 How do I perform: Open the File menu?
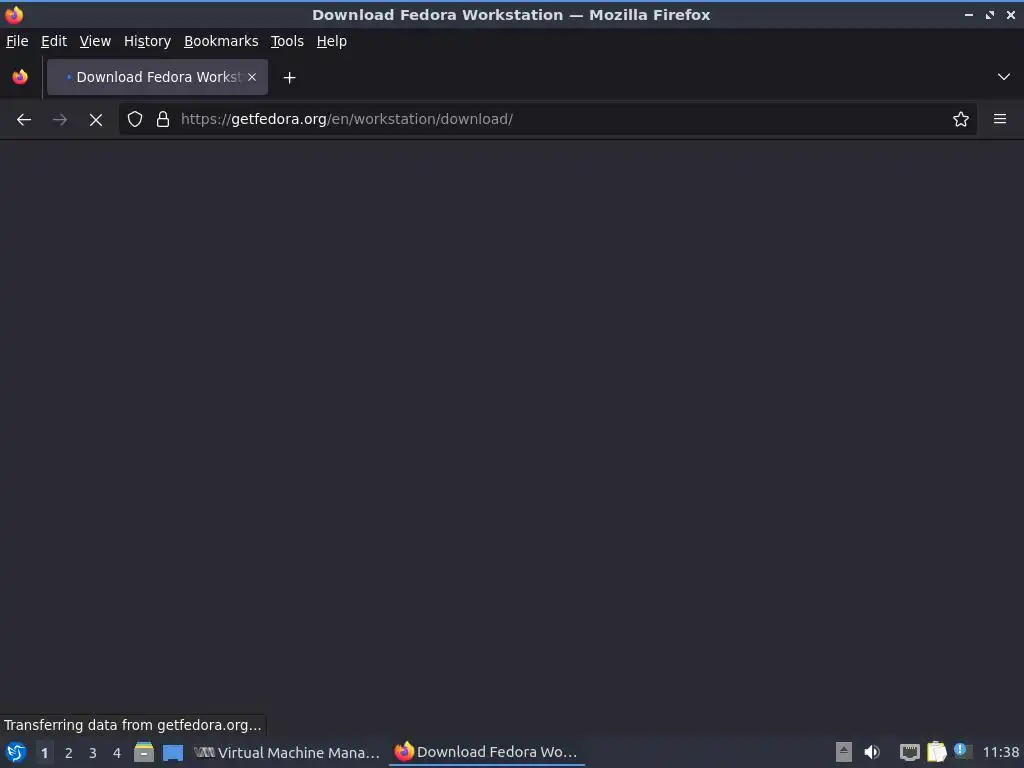[x=17, y=41]
